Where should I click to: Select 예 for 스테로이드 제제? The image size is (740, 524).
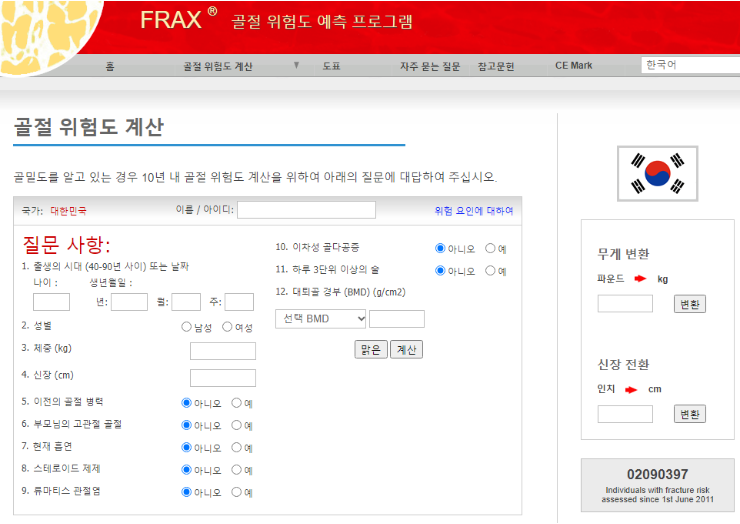pyautogui.click(x=236, y=469)
